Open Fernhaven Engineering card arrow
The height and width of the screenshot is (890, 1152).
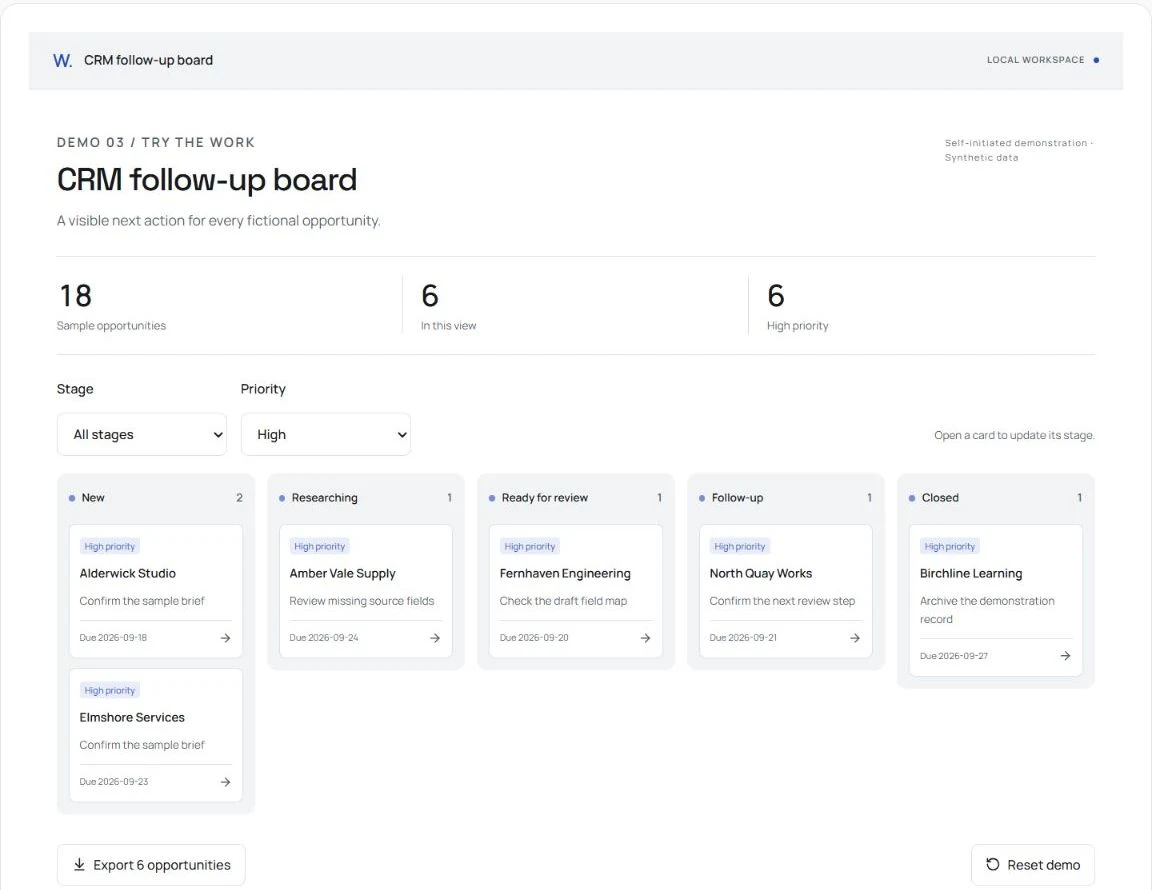(x=645, y=638)
